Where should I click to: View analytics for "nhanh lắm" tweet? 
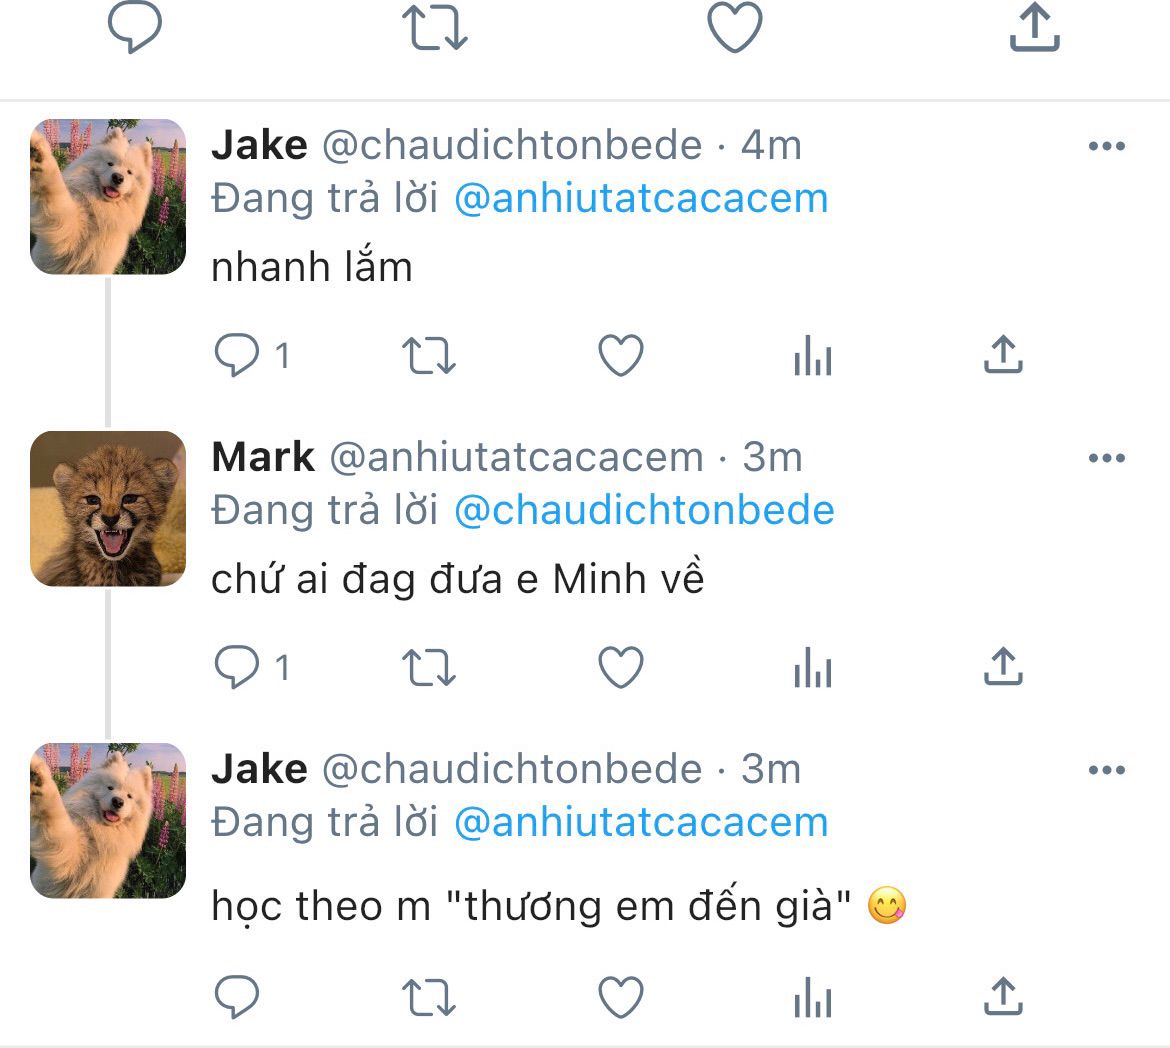[812, 356]
